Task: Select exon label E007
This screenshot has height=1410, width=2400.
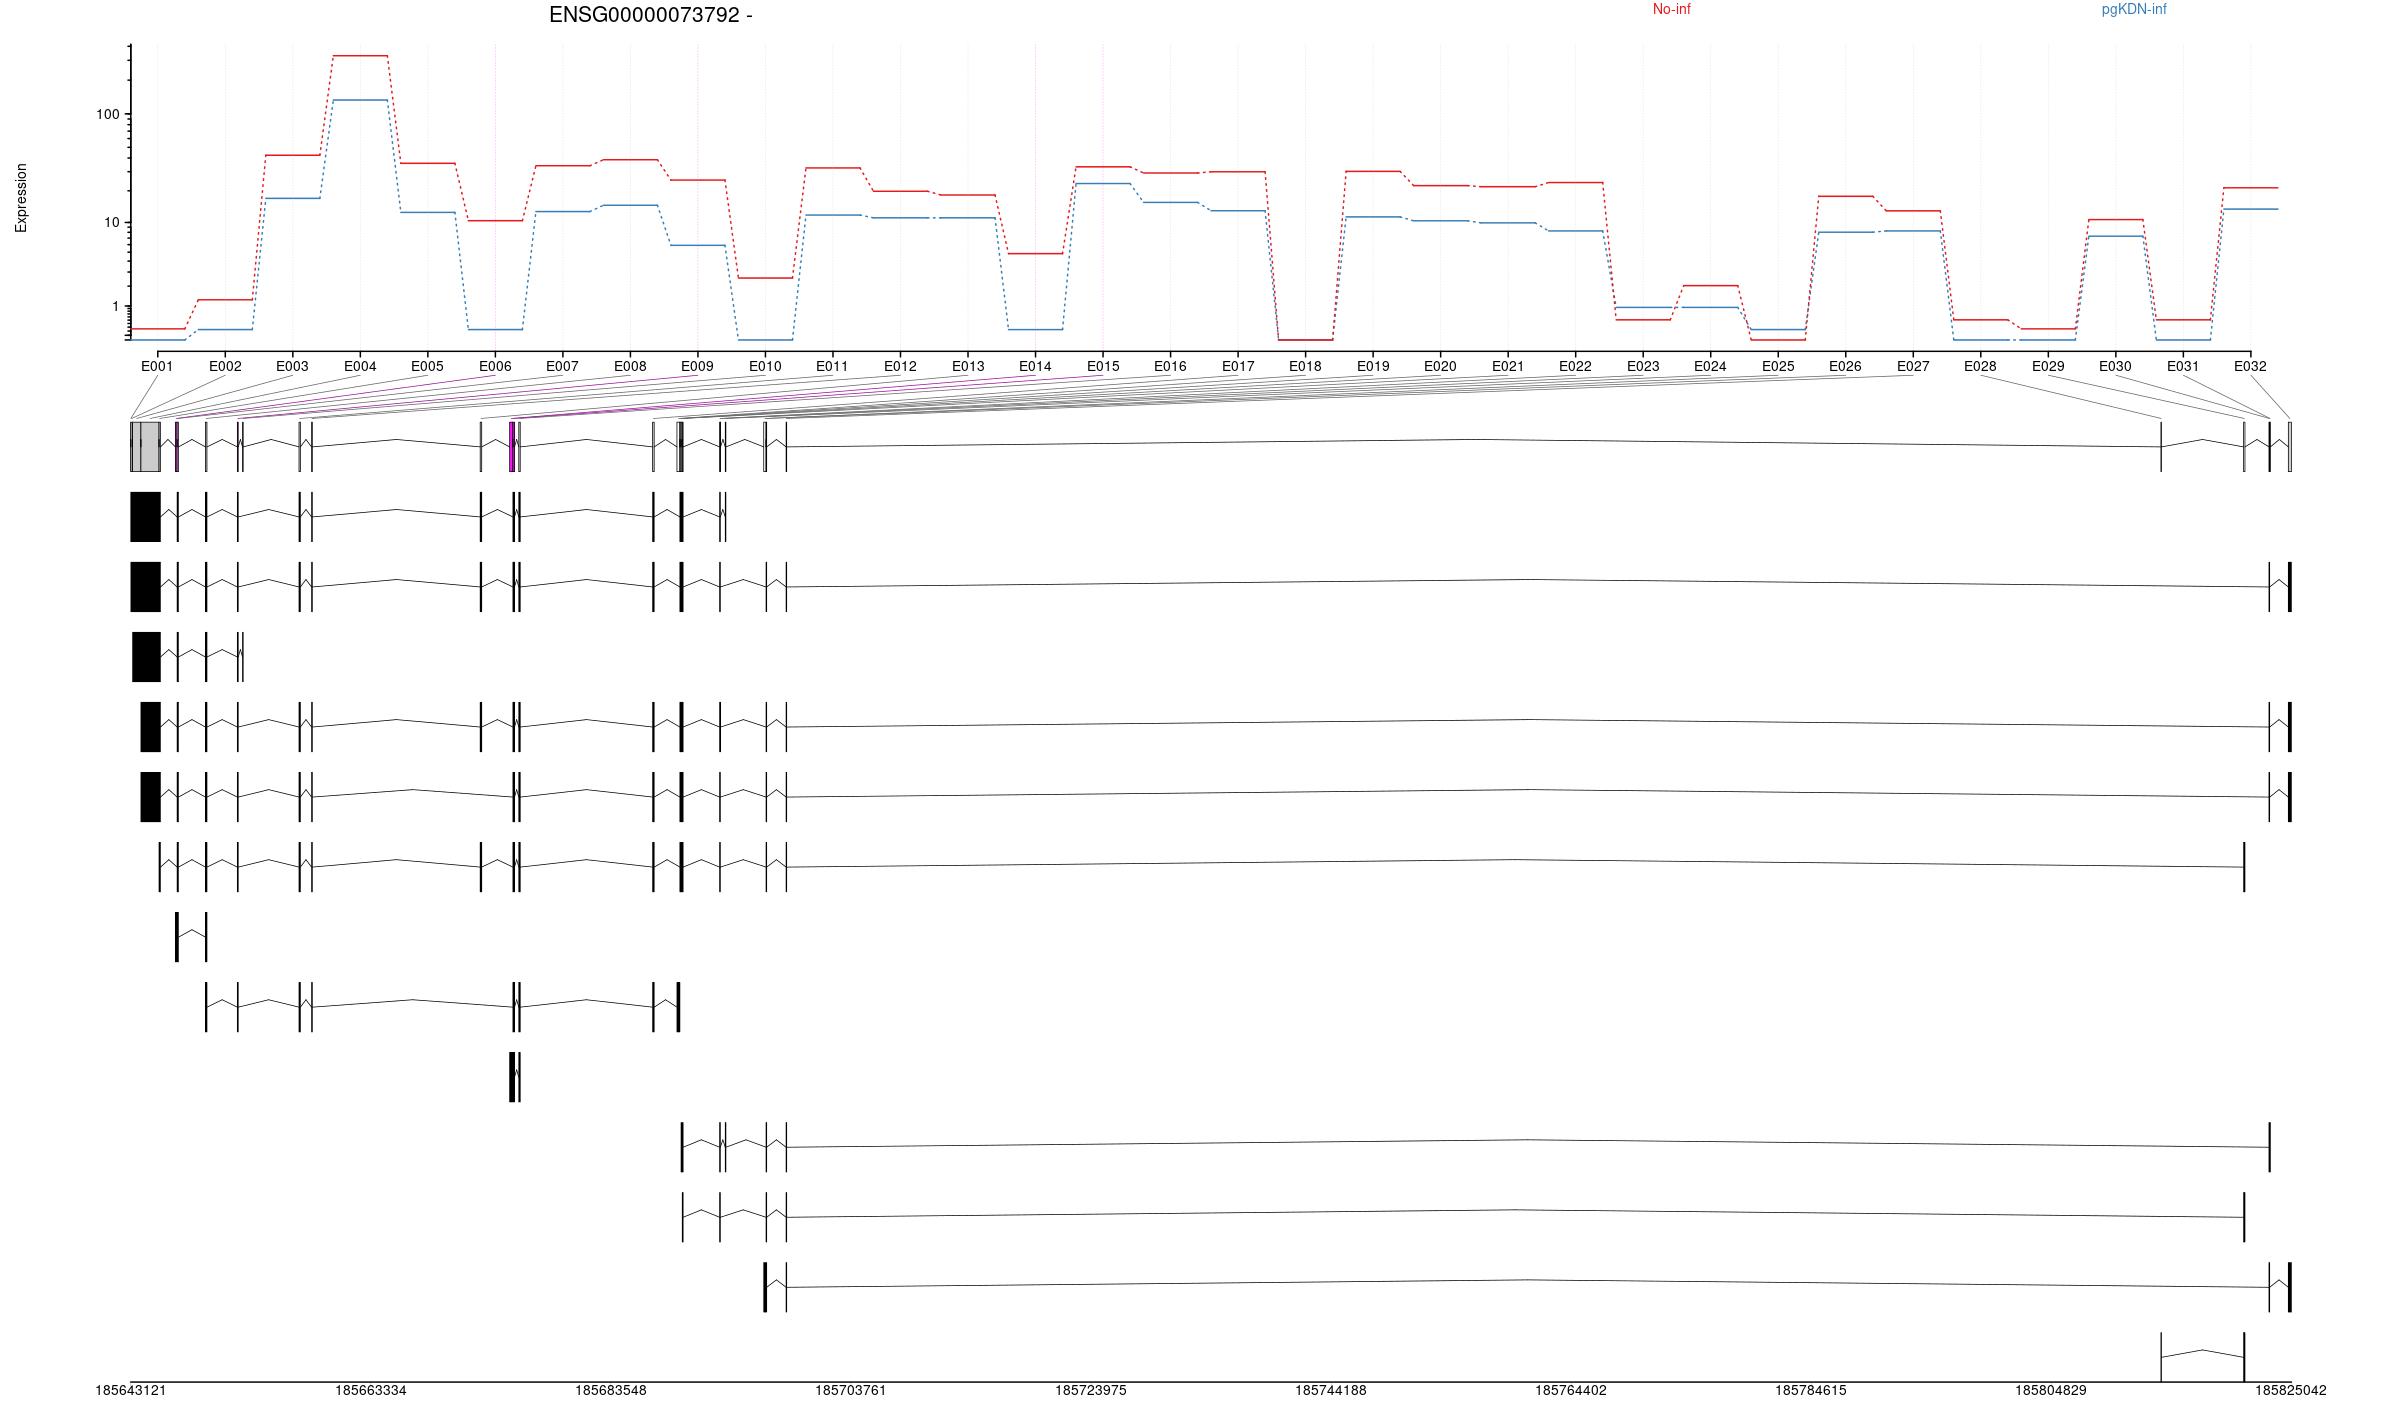Action: coord(562,366)
